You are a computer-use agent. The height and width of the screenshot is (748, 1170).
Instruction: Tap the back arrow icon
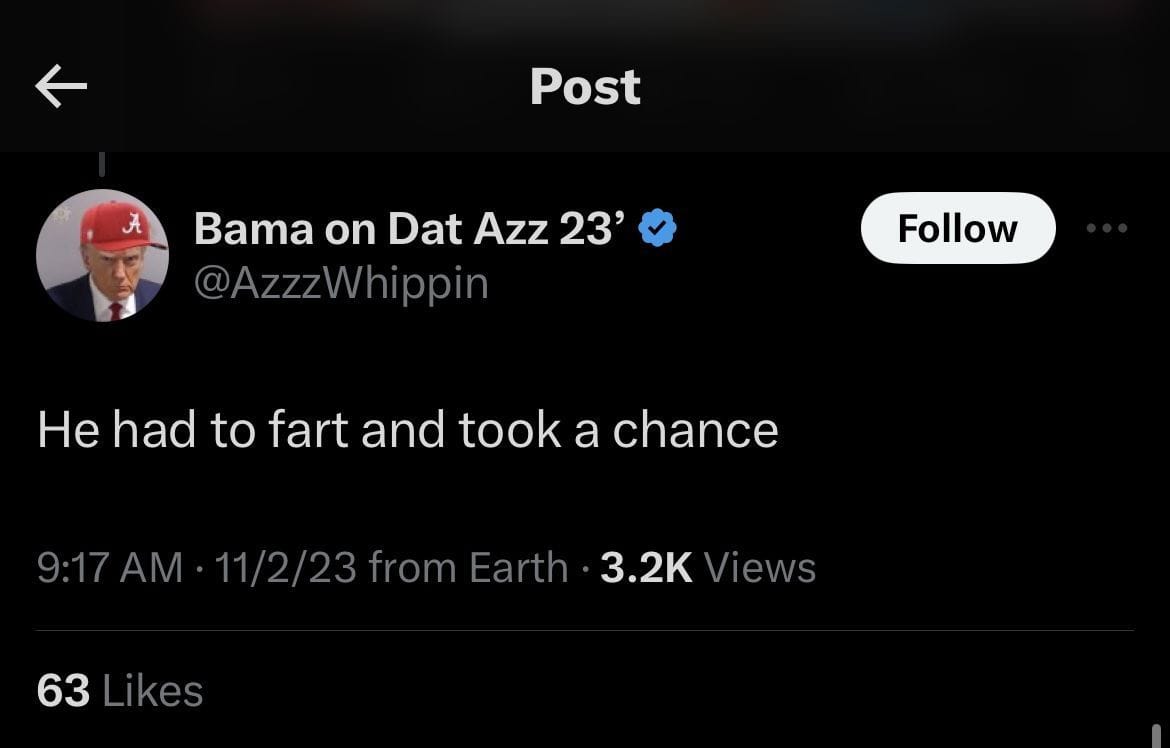61,87
